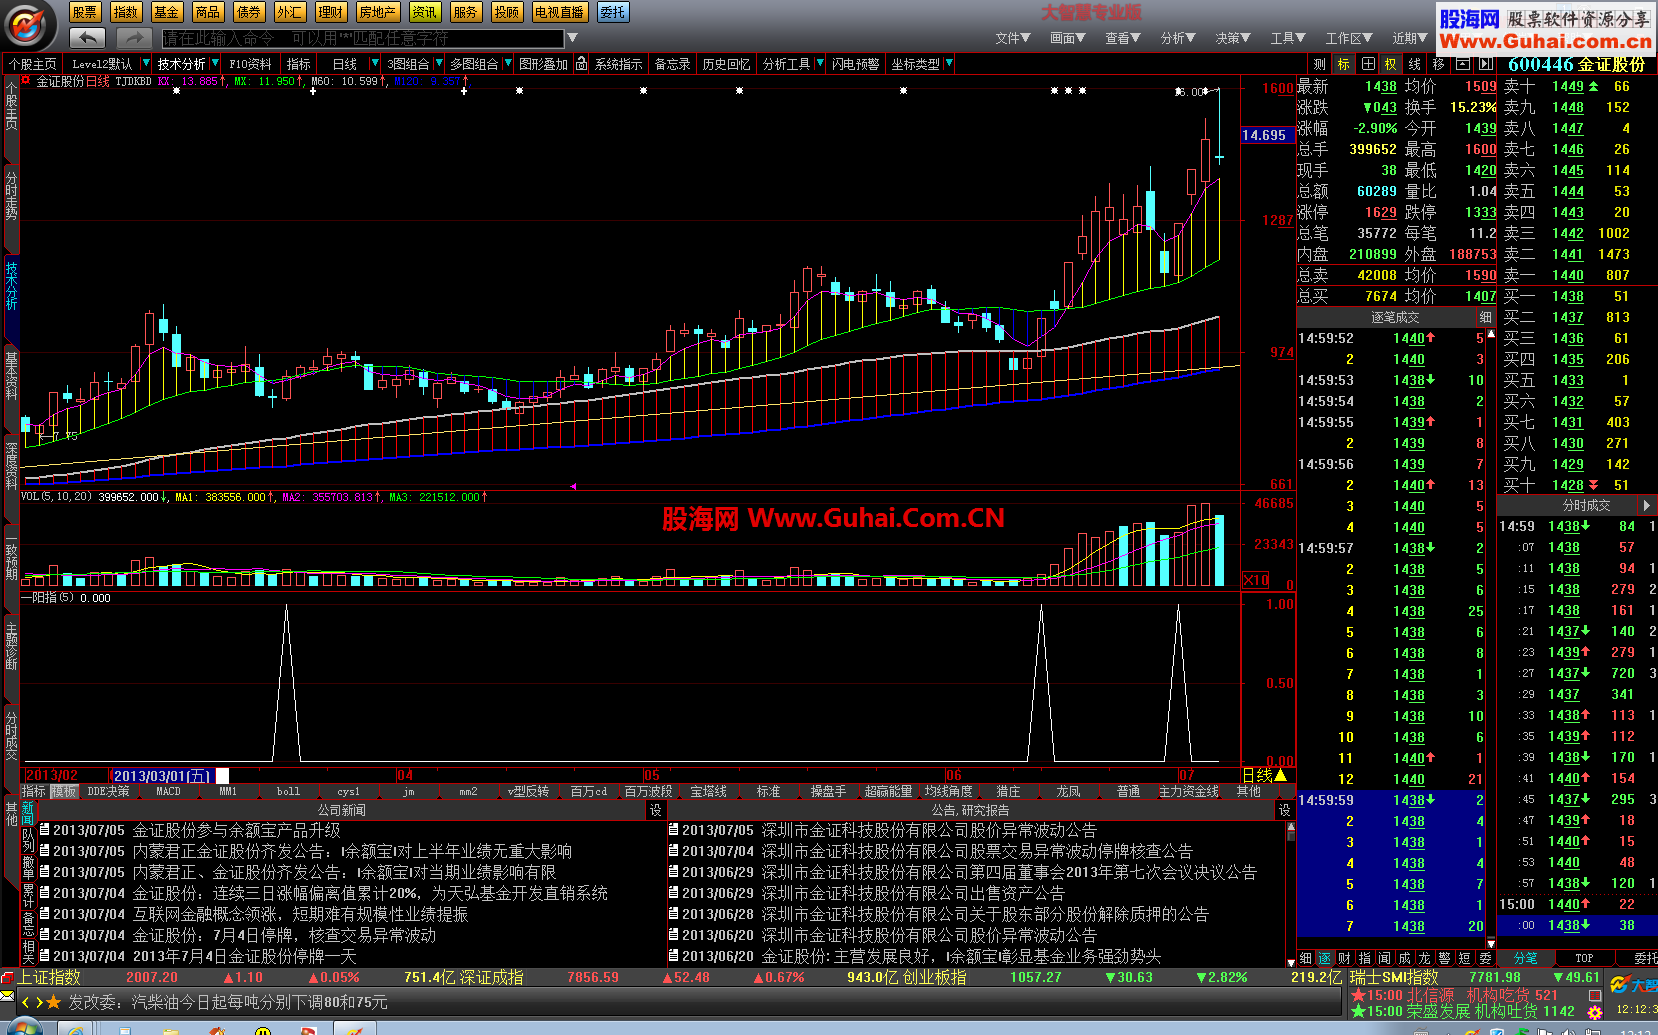Screen dimensions: 1658x1035
Task: Expand the 分析工具 dropdown arrow
Action: (820, 64)
